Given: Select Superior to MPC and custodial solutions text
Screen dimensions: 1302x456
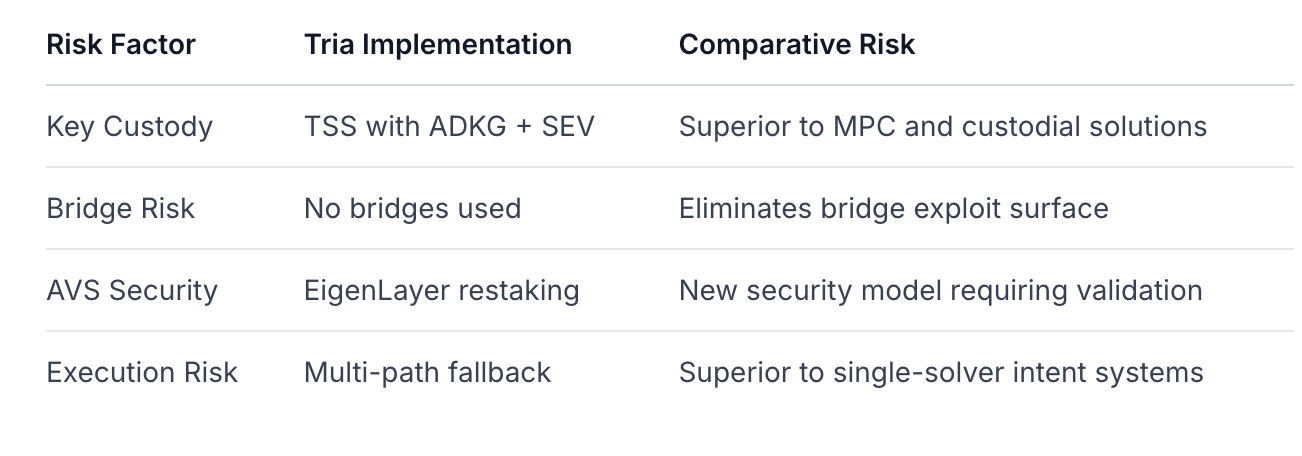Looking at the screenshot, I should click(x=942, y=127).
